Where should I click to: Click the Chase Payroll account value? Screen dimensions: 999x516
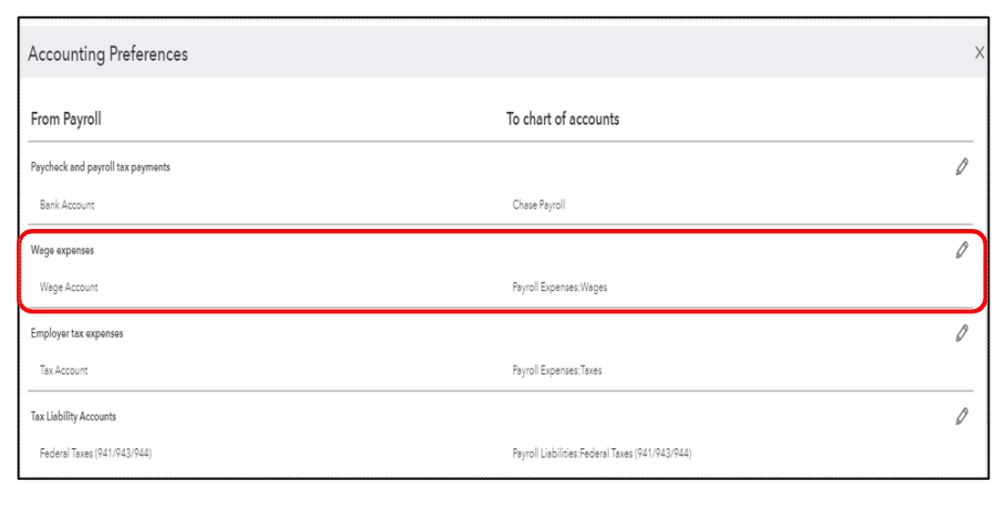pos(539,205)
